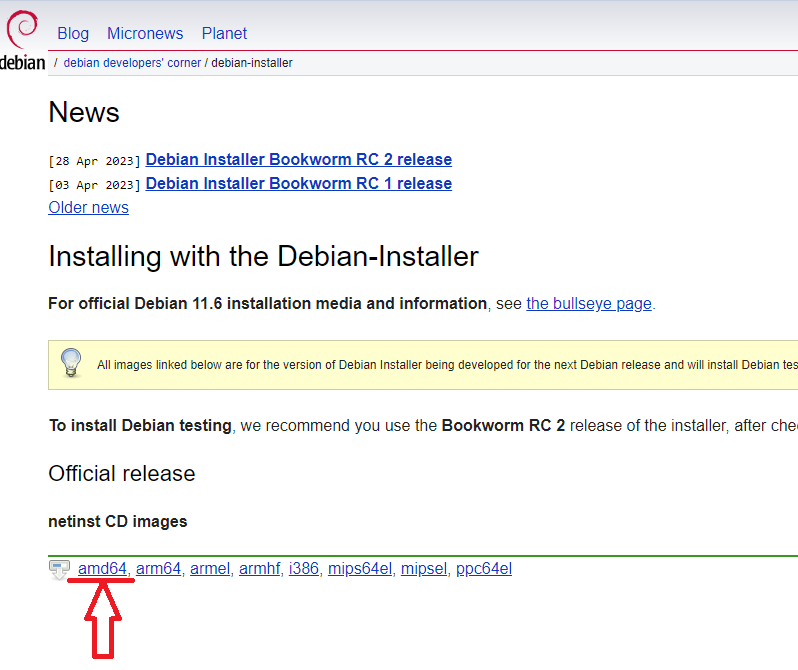The width and height of the screenshot is (798, 670).
Task: Download the armhf netinst image
Action: point(260,569)
